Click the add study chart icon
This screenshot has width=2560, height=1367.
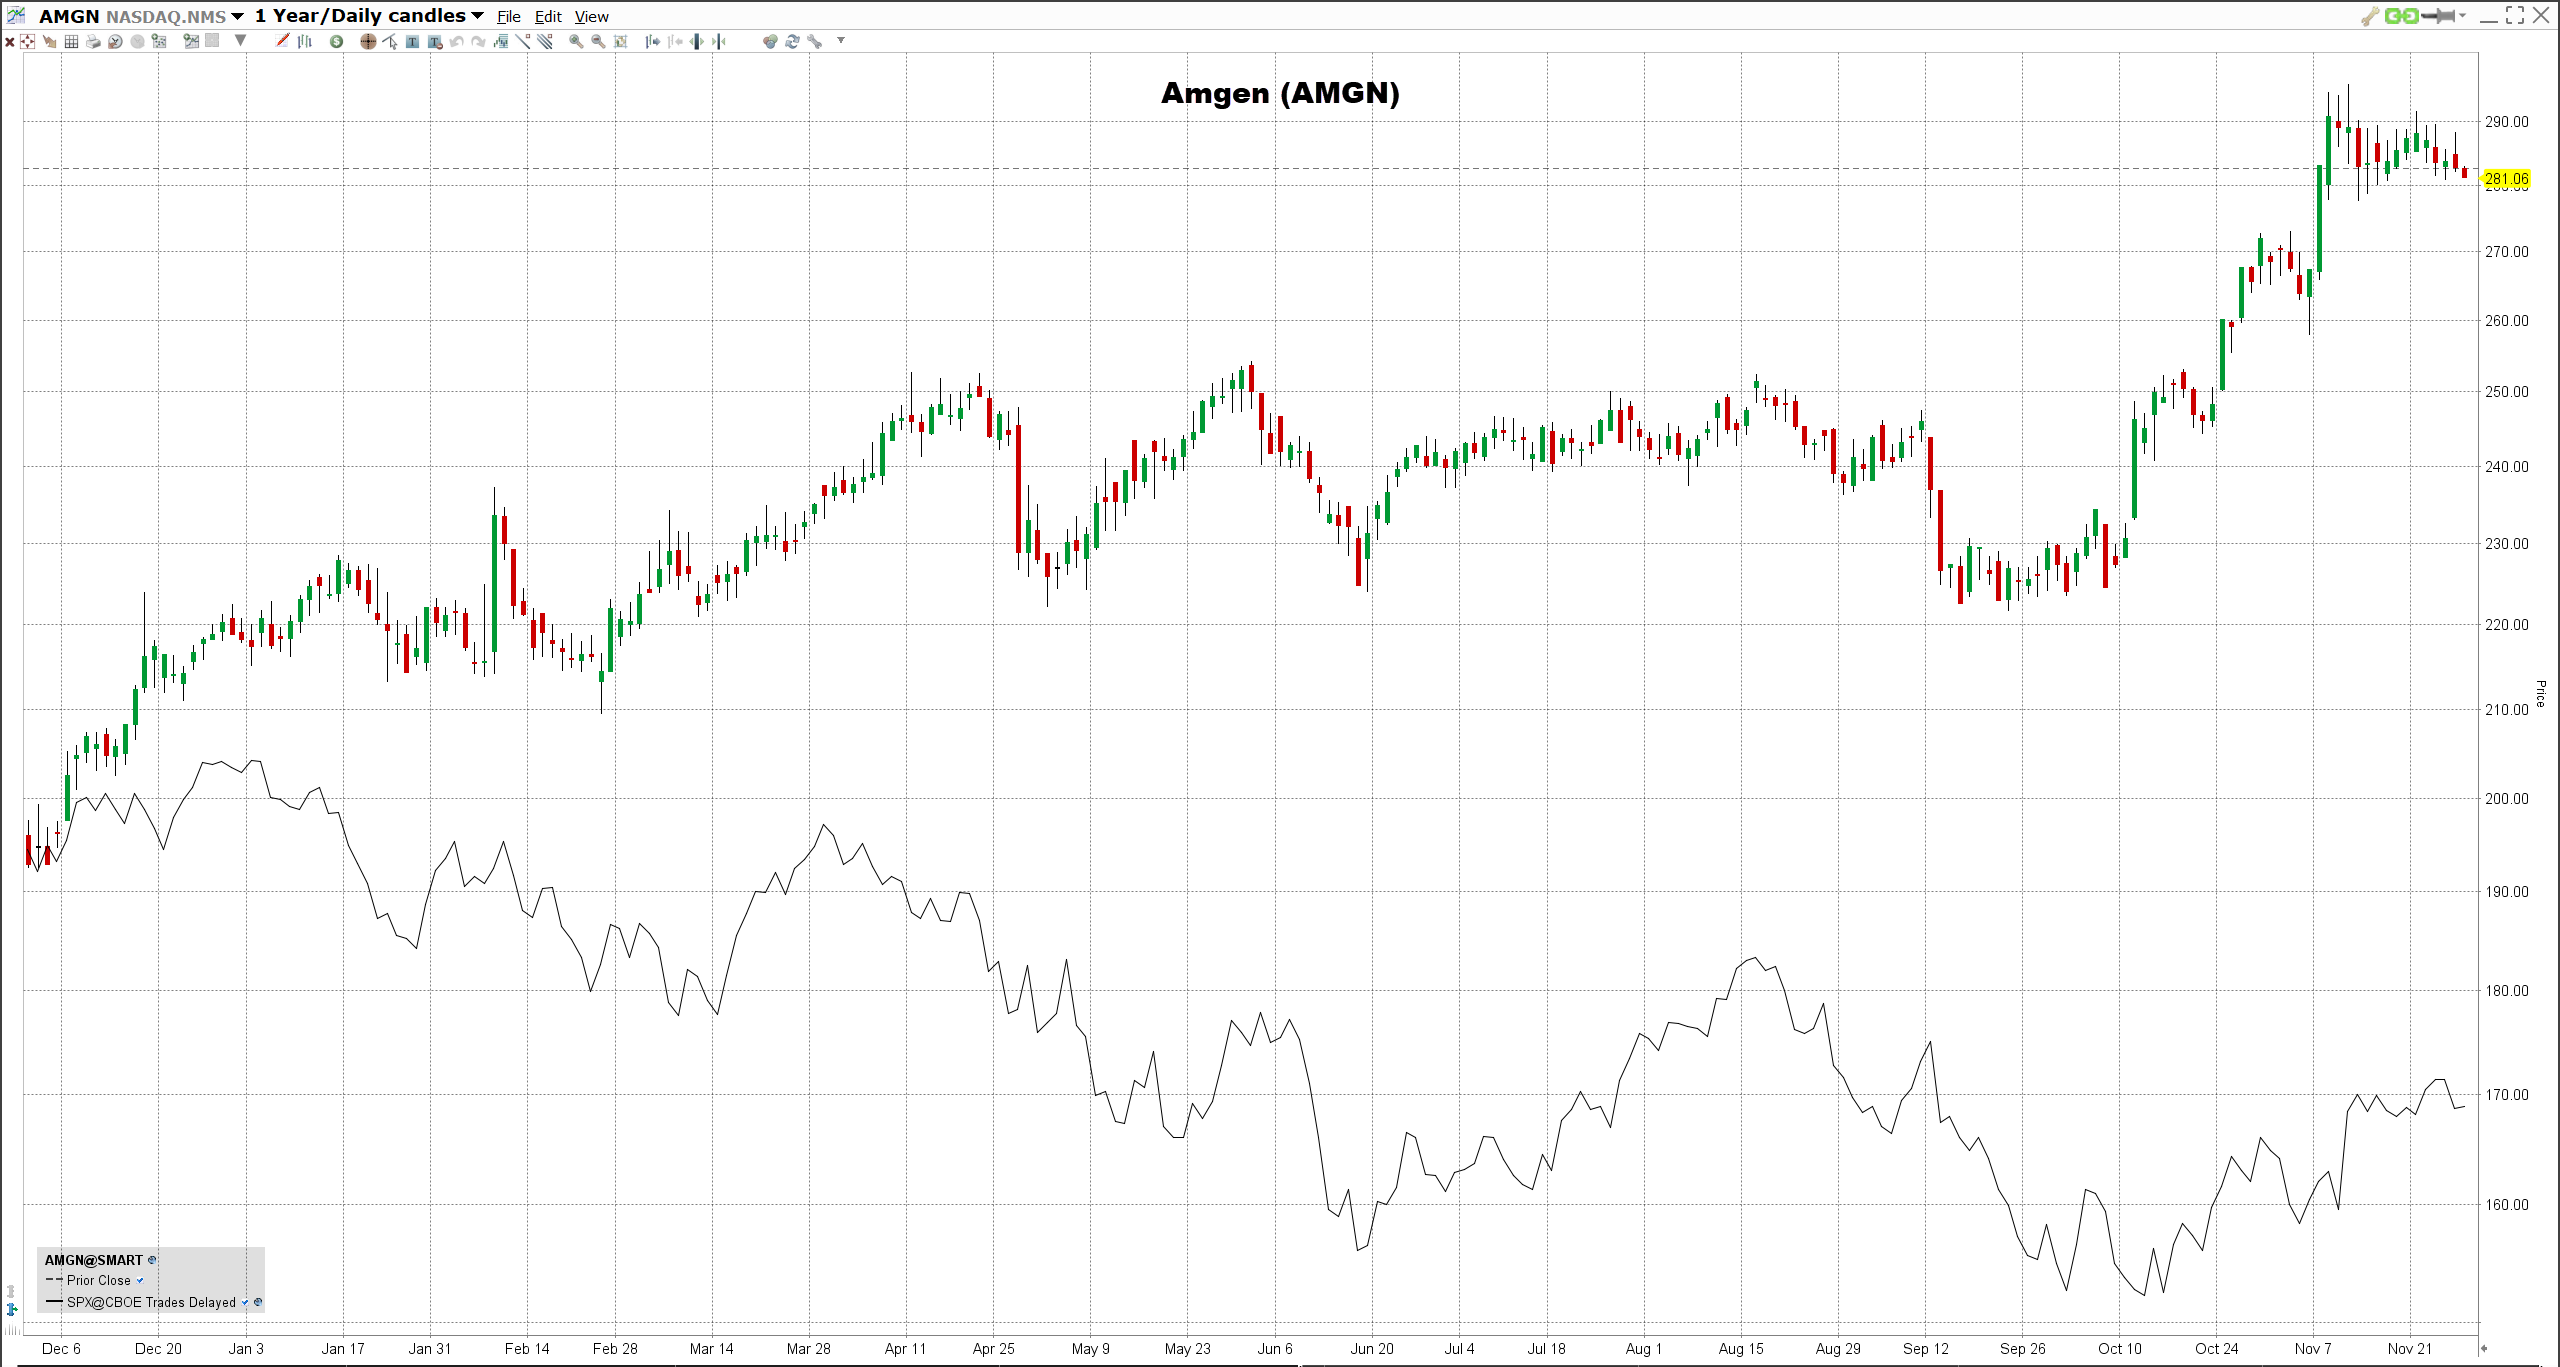[x=190, y=40]
